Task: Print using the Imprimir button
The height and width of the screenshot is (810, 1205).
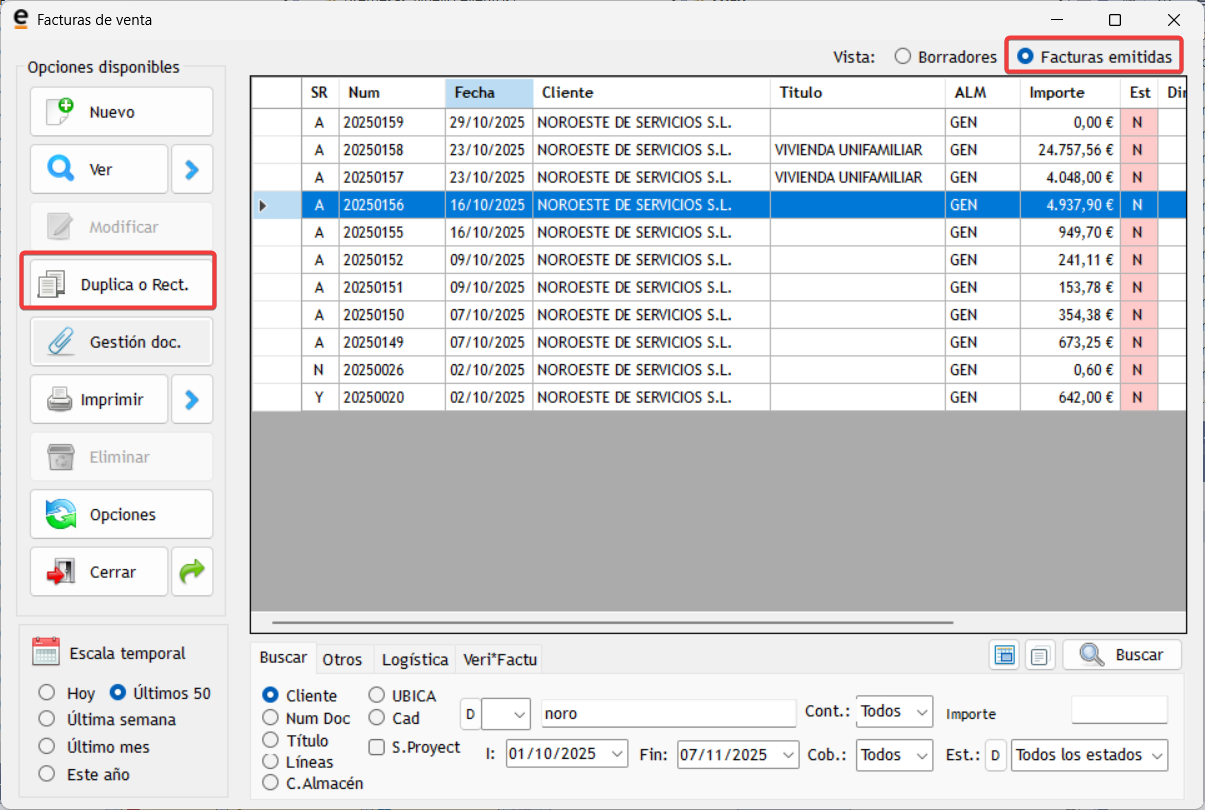Action: tap(99, 400)
